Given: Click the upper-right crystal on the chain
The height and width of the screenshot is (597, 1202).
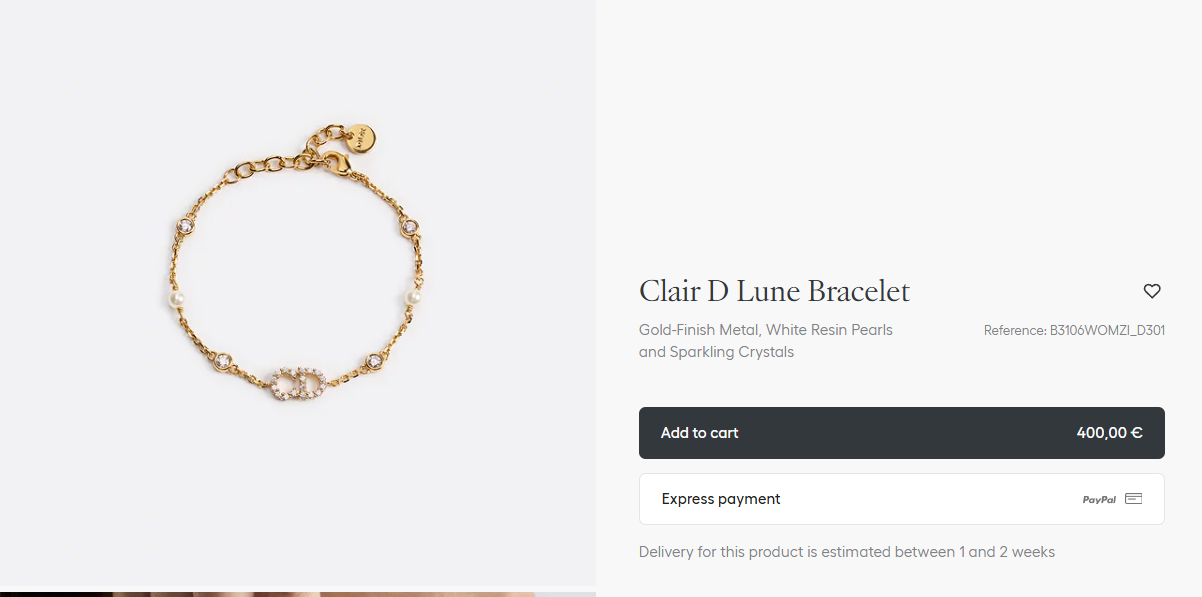Looking at the screenshot, I should [x=409, y=226].
